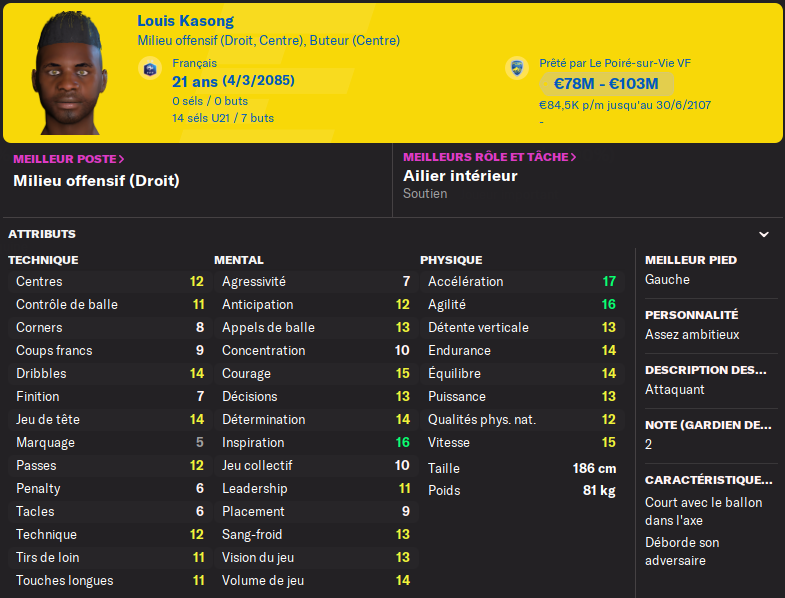Screen dimensions: 785x598
Task: Click the Français nationality link
Action: [194, 63]
